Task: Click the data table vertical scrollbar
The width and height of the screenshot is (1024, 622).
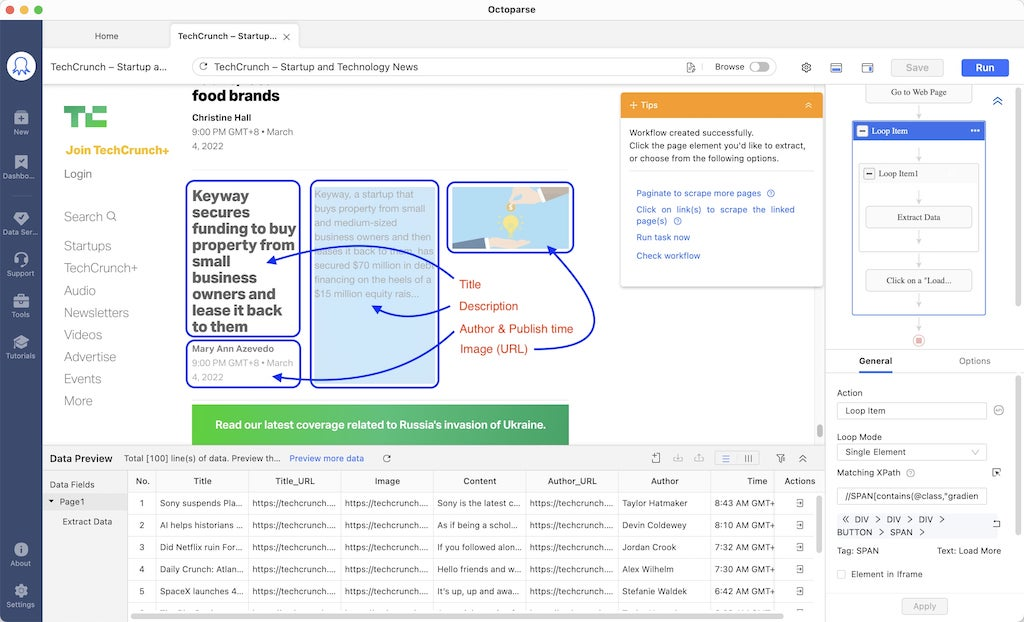Action: [819, 525]
